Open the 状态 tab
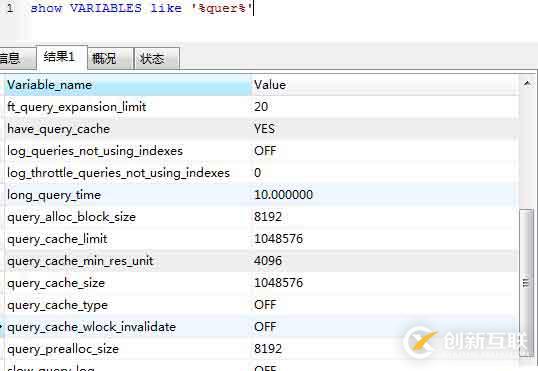The image size is (538, 371). tap(157, 59)
